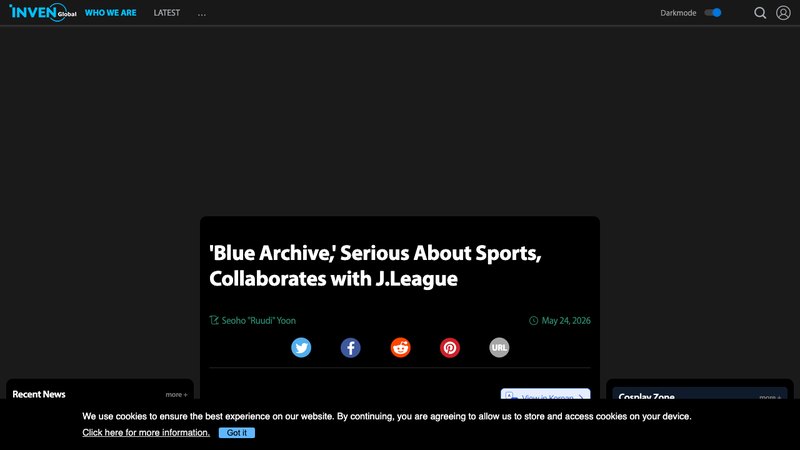
Task: Open 'Click here for more information' link
Action: [x=146, y=433]
